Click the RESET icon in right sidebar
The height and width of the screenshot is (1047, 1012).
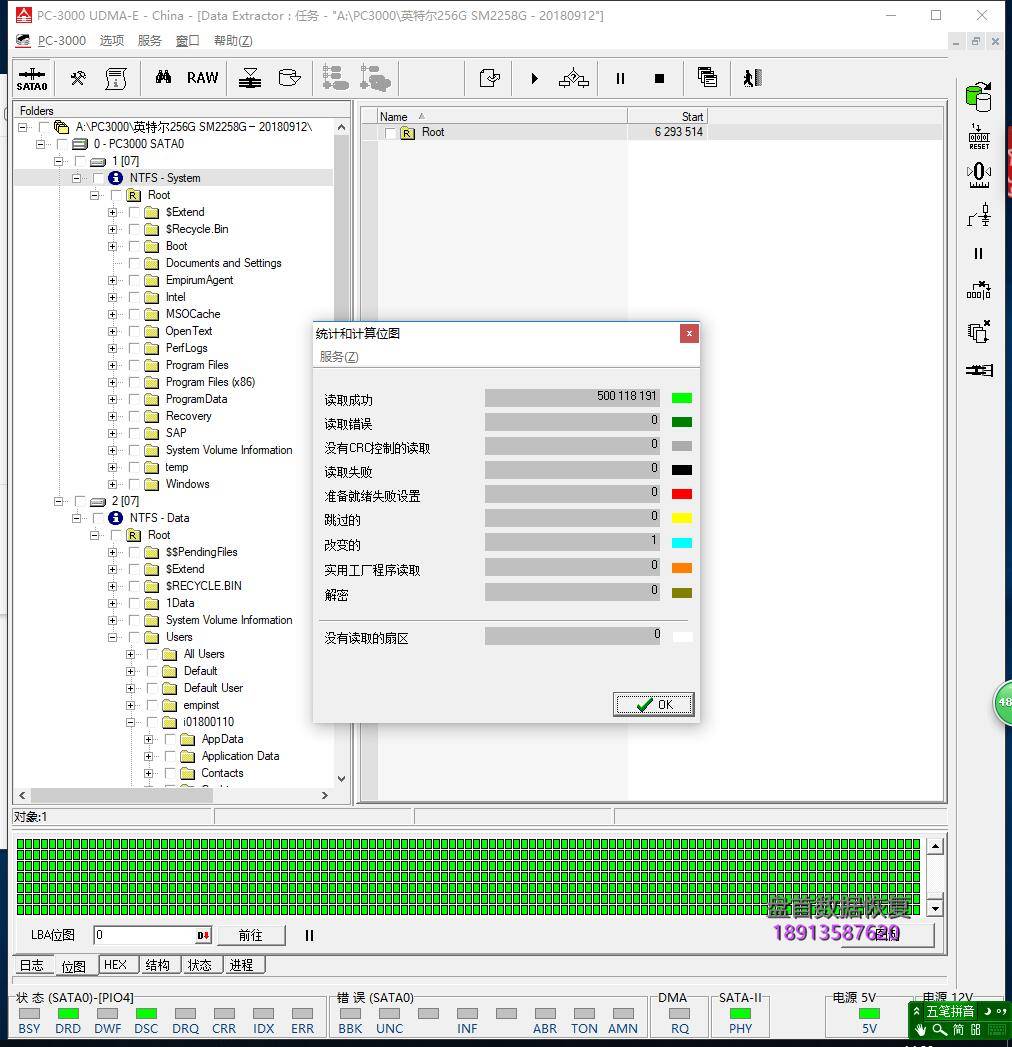coord(979,137)
